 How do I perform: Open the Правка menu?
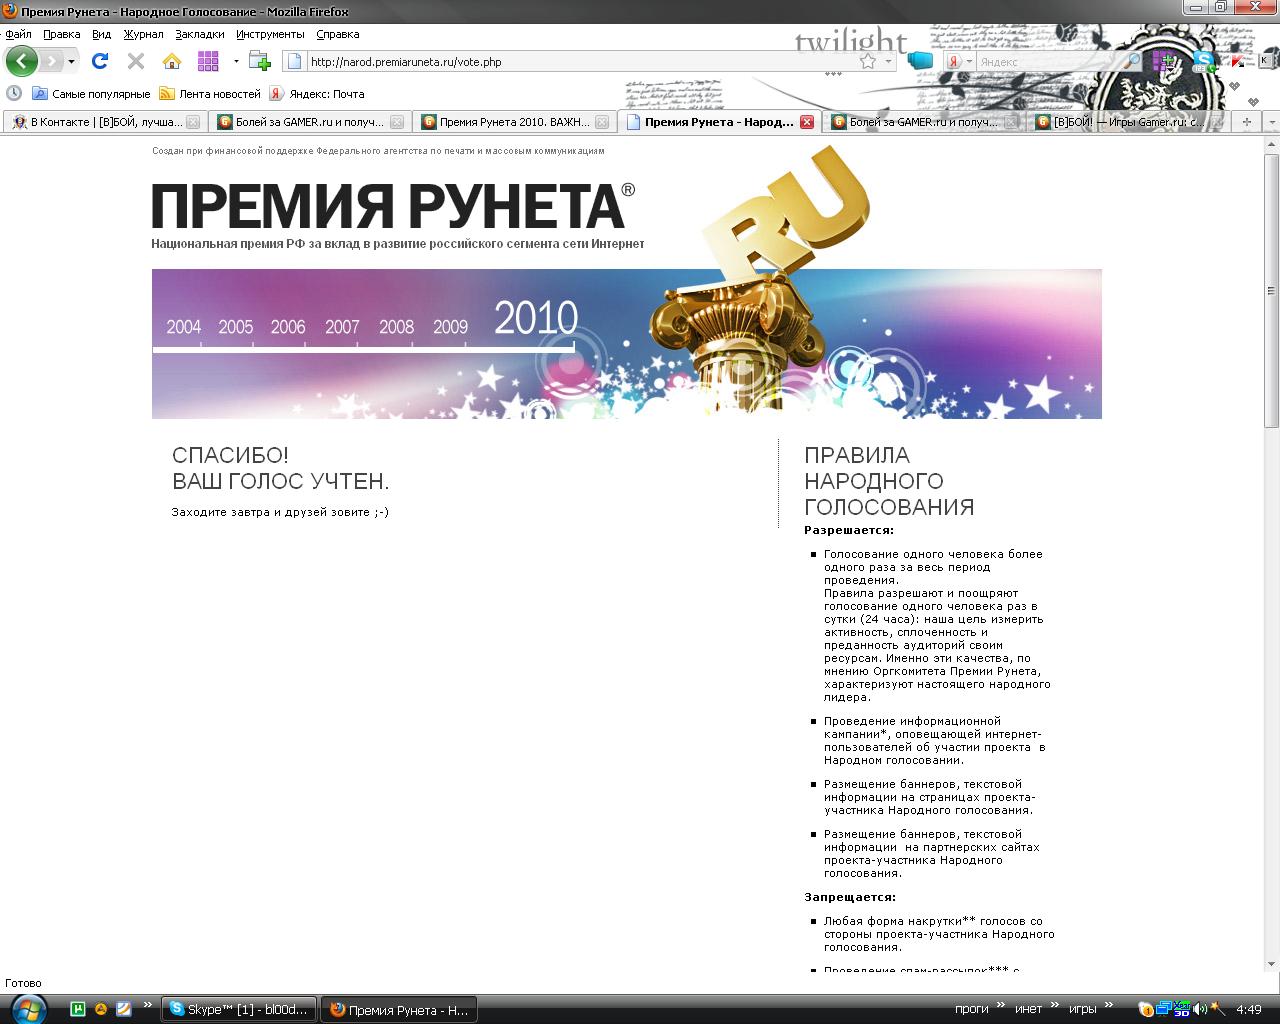[x=62, y=34]
